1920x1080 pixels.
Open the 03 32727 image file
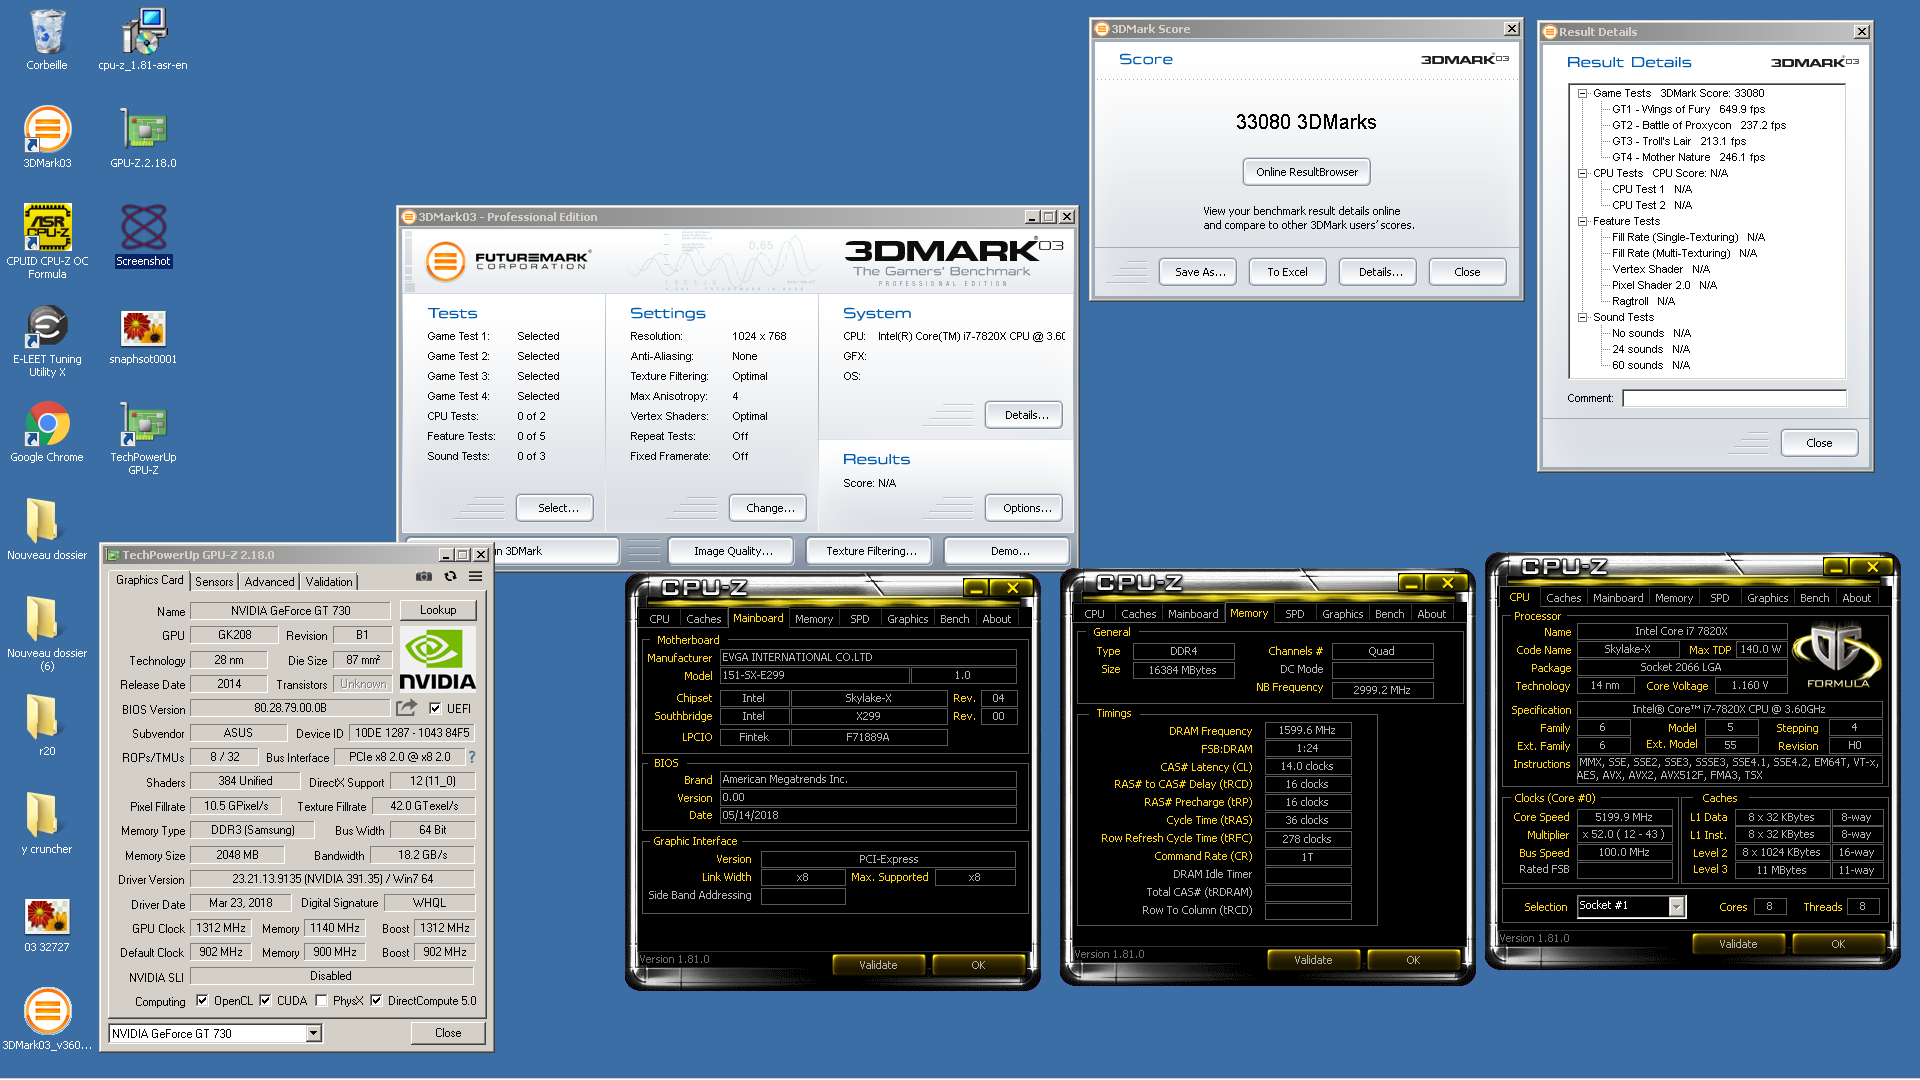pos(47,923)
